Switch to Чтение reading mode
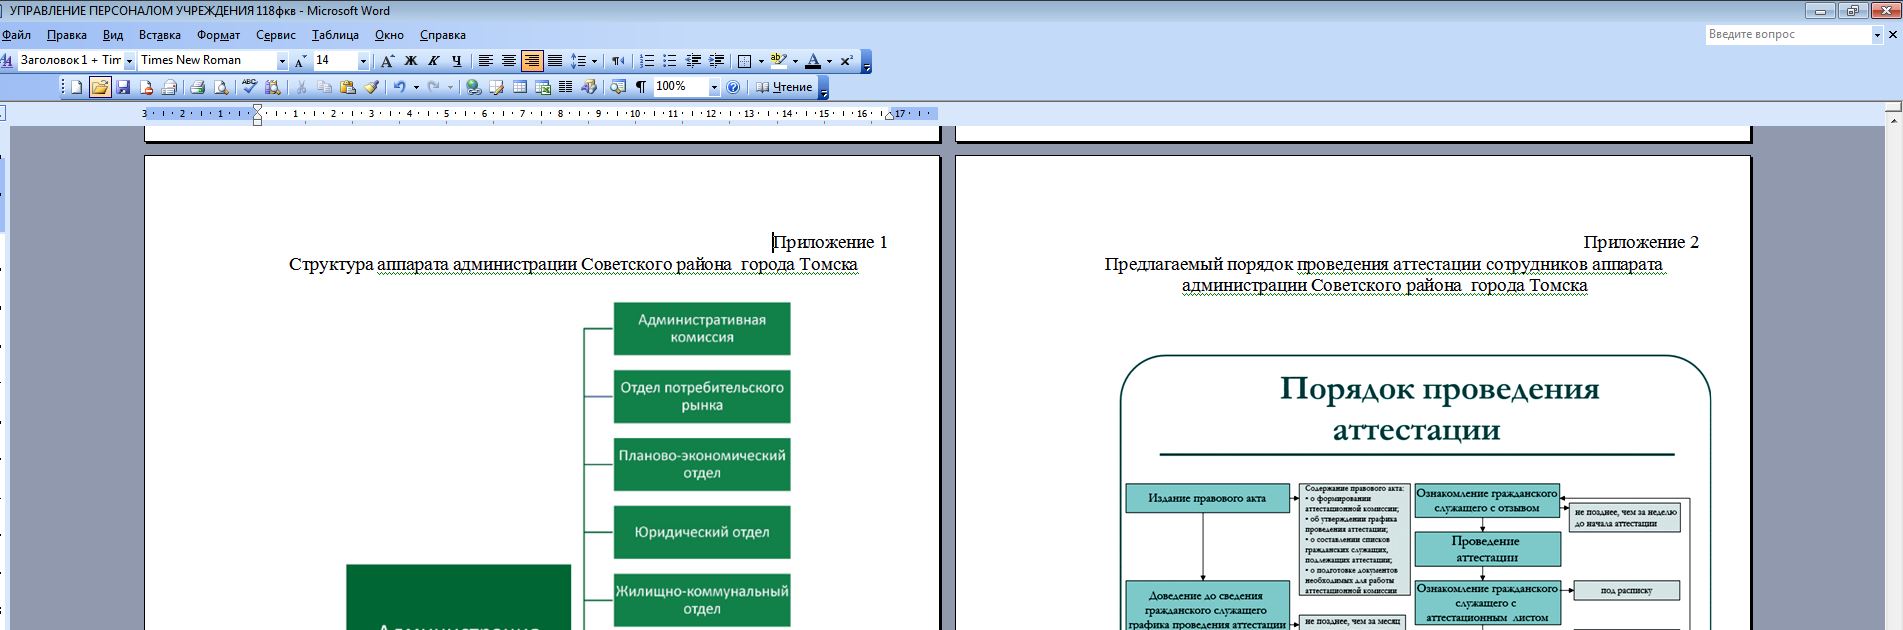Image resolution: width=1903 pixels, height=630 pixels. (784, 88)
